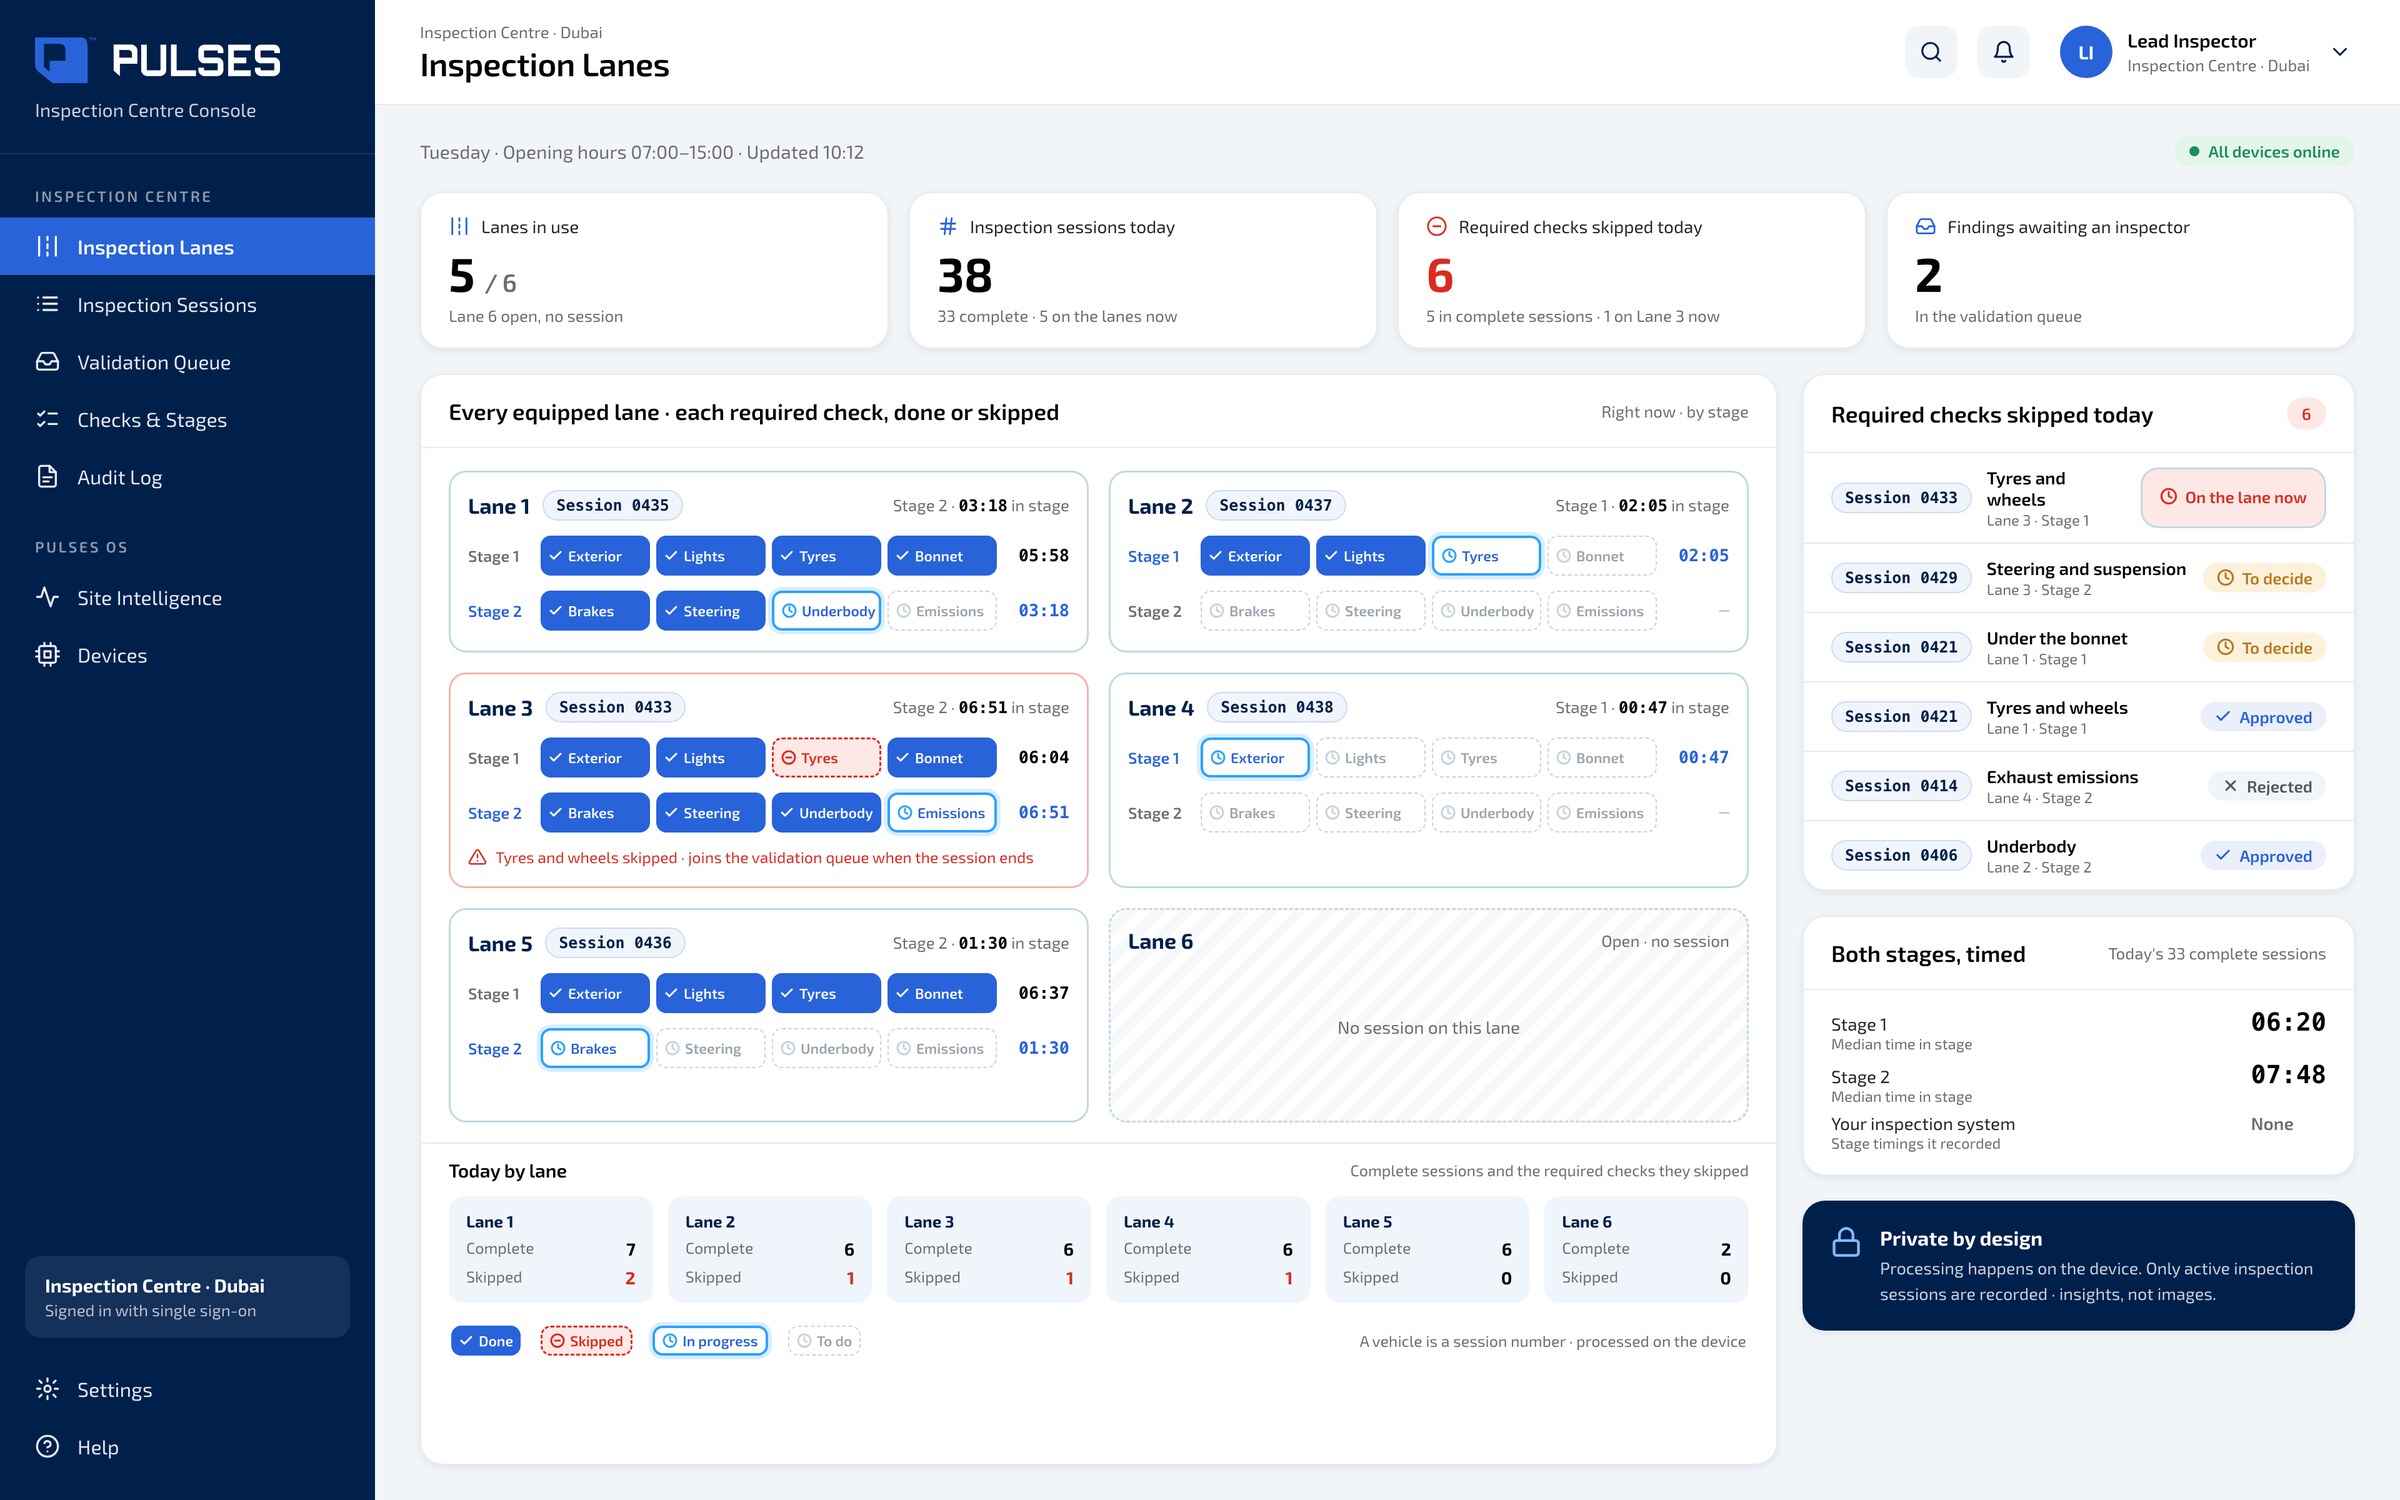Expand the Lead Inspector account chevron
This screenshot has height=1500, width=2400.
(2340, 52)
